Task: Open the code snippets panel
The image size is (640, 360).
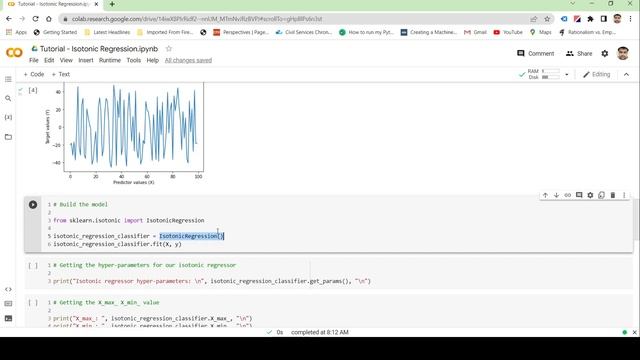Action: point(8,289)
